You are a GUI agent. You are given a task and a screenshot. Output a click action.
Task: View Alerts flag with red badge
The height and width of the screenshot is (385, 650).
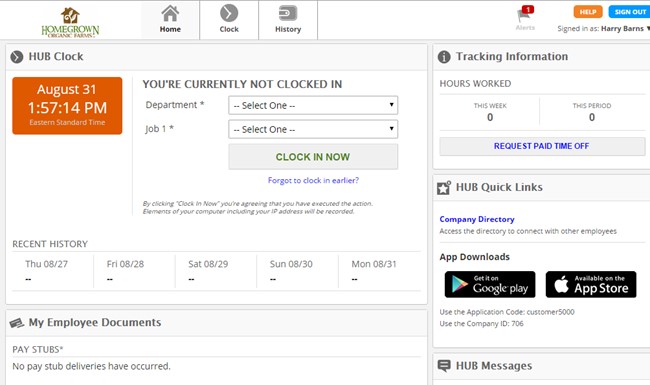(525, 14)
